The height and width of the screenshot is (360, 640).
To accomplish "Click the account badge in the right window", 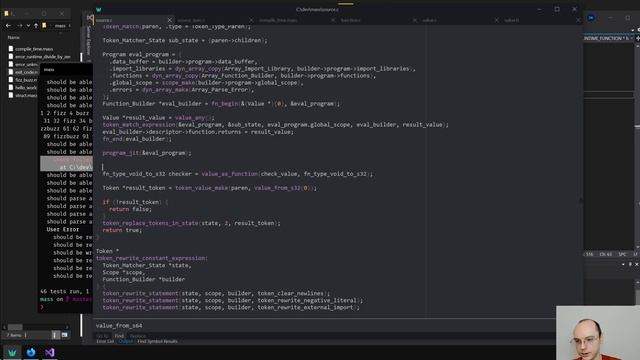I will coord(591,18).
